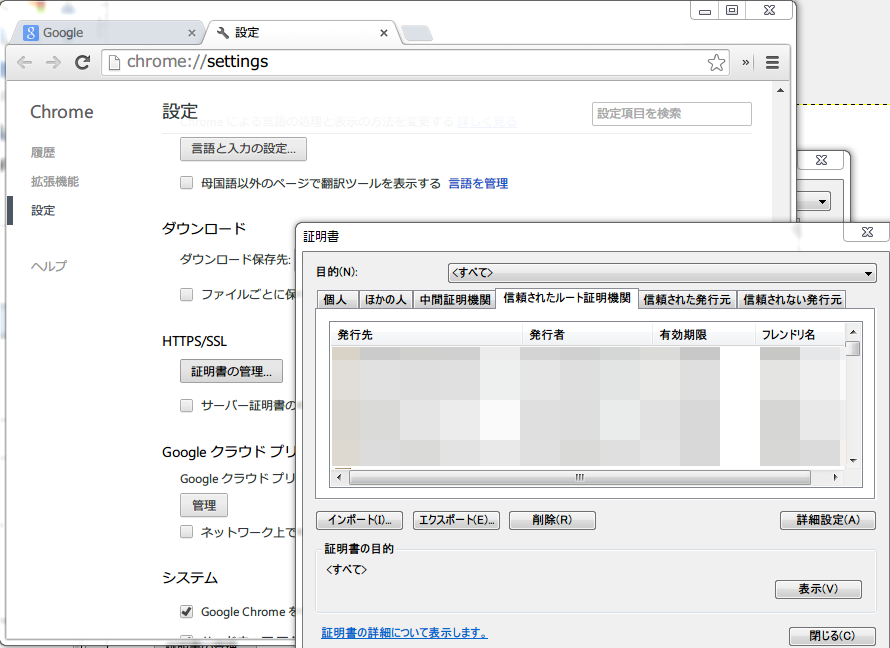The height and width of the screenshot is (648, 890).
Task: Toggle the 母国語以外のページで翻訳ツール checkbox
Action: [x=186, y=183]
